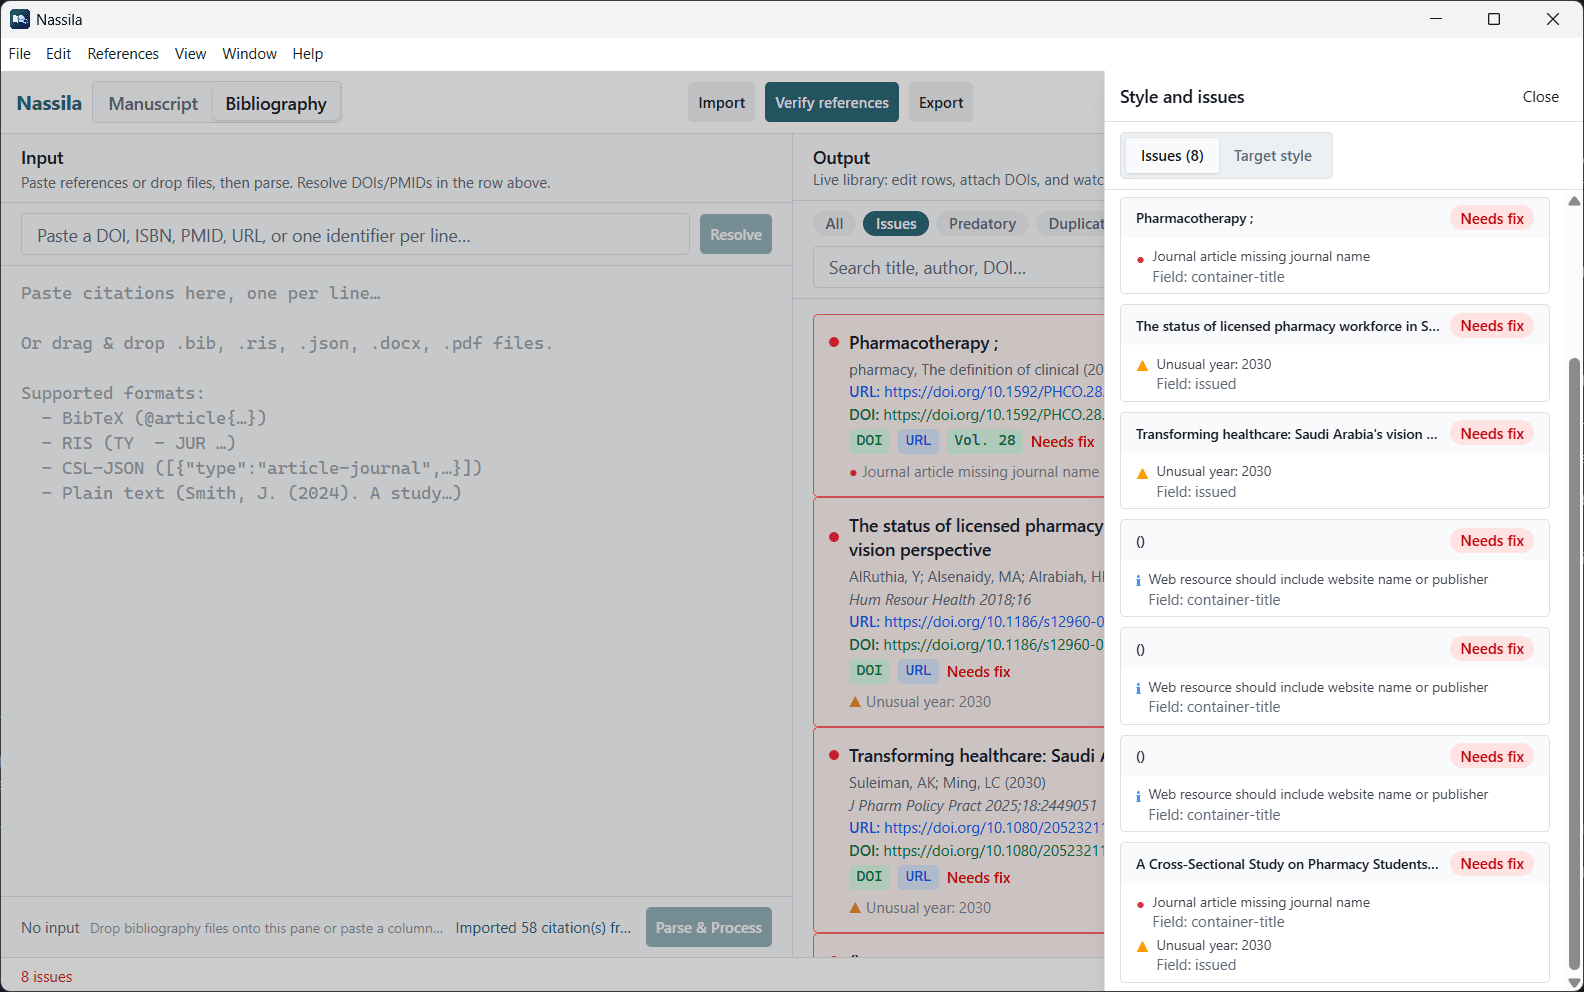The image size is (1584, 992).
Task: Click DOI badge on licensed pharmacy entry
Action: (x=869, y=671)
